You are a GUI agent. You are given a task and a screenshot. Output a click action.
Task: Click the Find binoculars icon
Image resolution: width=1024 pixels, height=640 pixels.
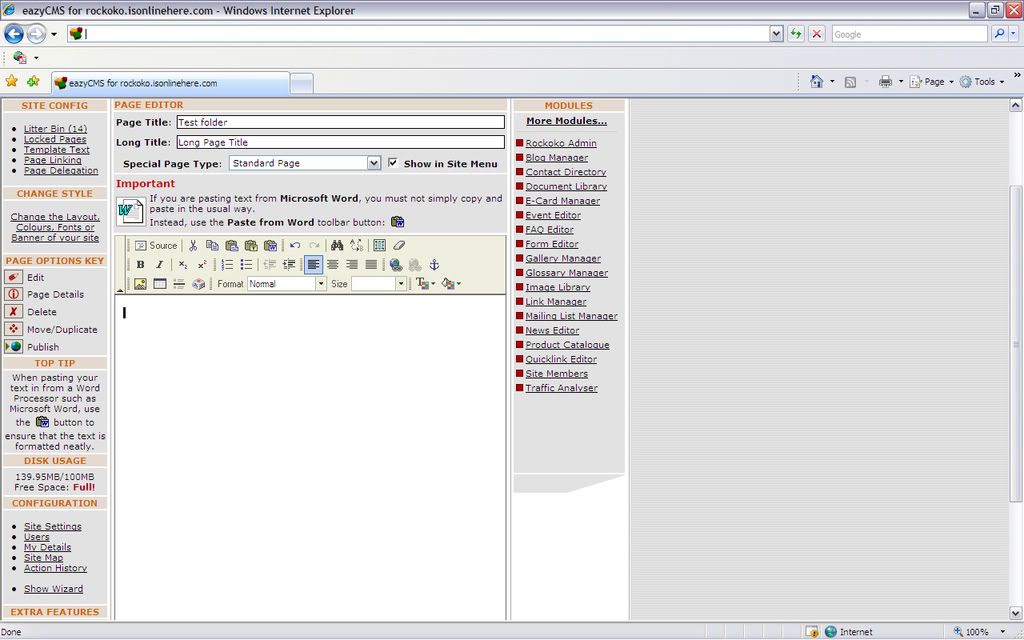click(x=337, y=246)
